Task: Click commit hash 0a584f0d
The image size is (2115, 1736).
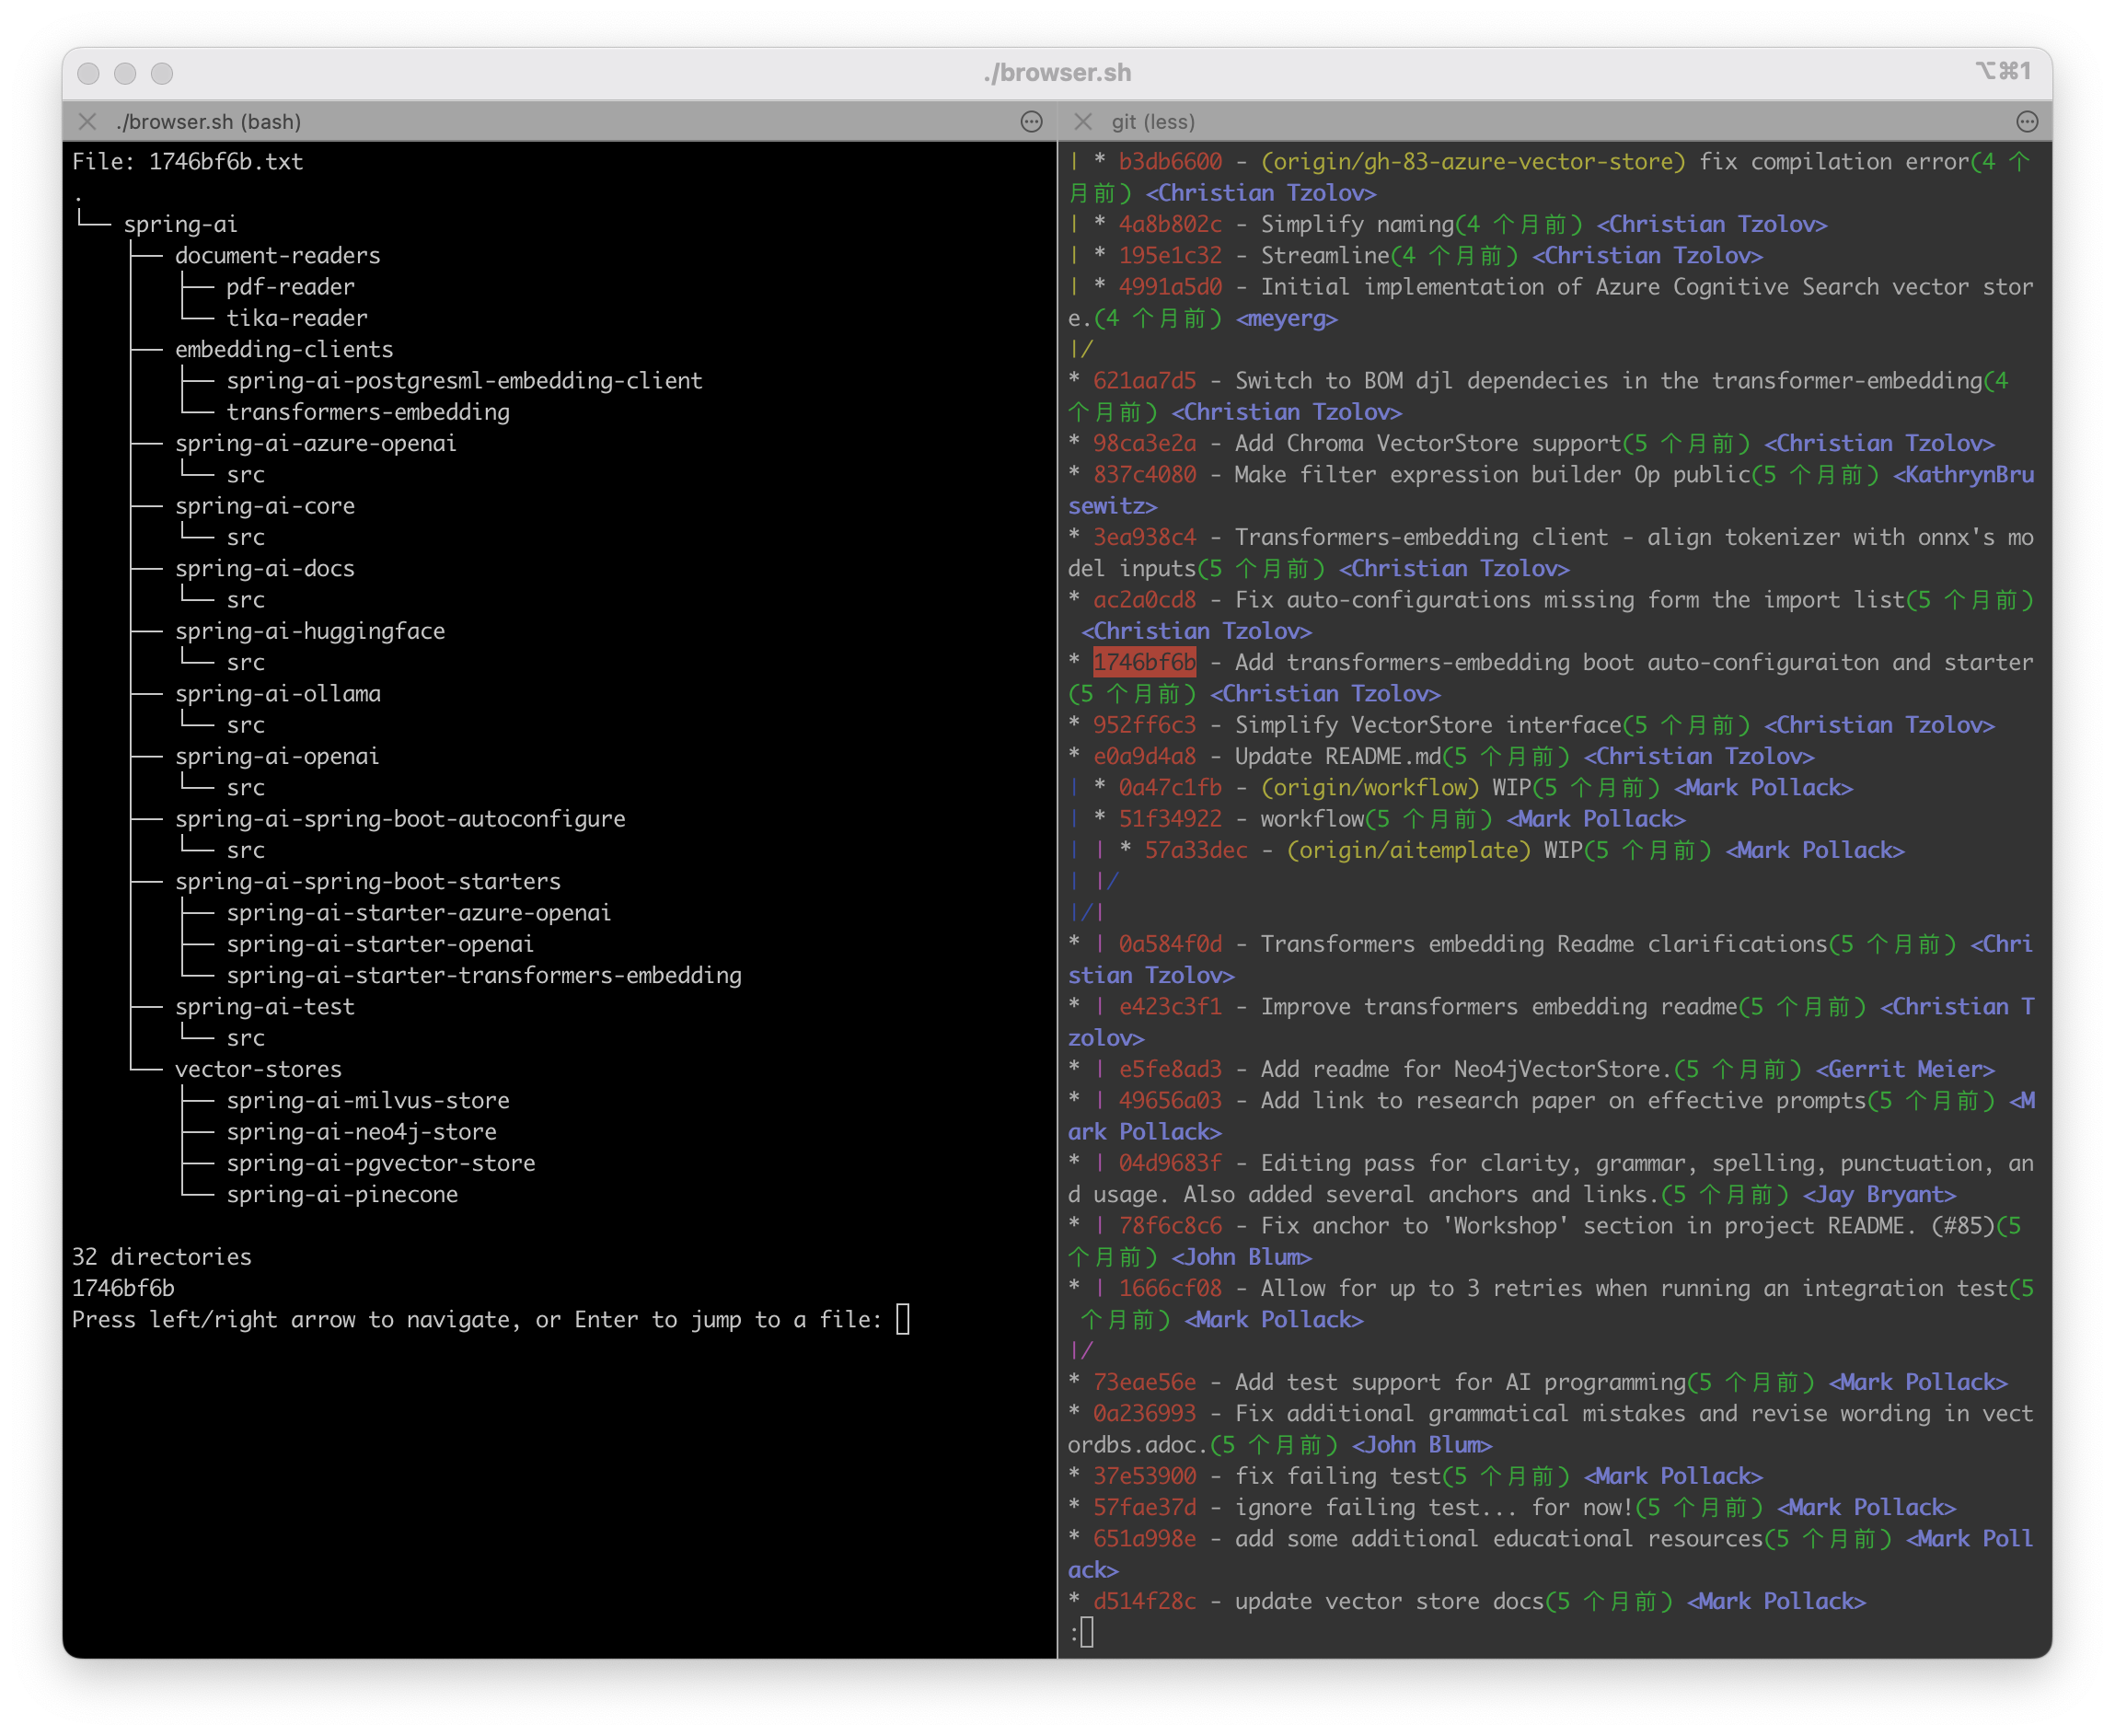Action: tap(1170, 944)
